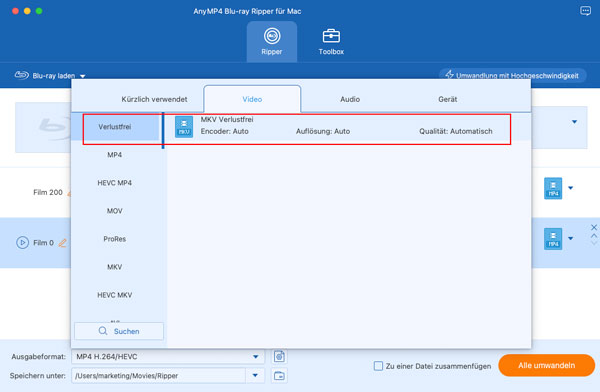The height and width of the screenshot is (392, 600).
Task: Click the Qualität: Automatisch text
Action: tap(456, 131)
